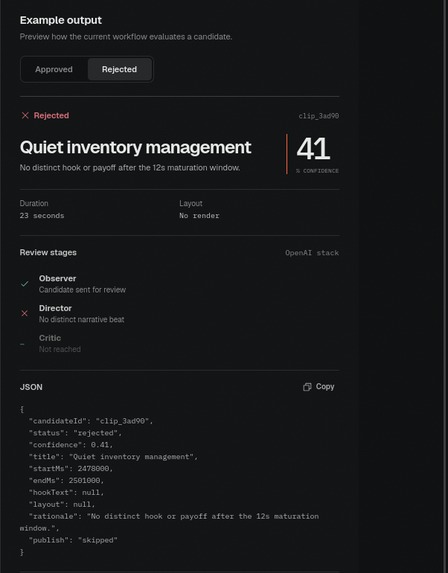448x573 pixels.
Task: Click the "startMs": 2478000 JSON line
Action: (71, 468)
